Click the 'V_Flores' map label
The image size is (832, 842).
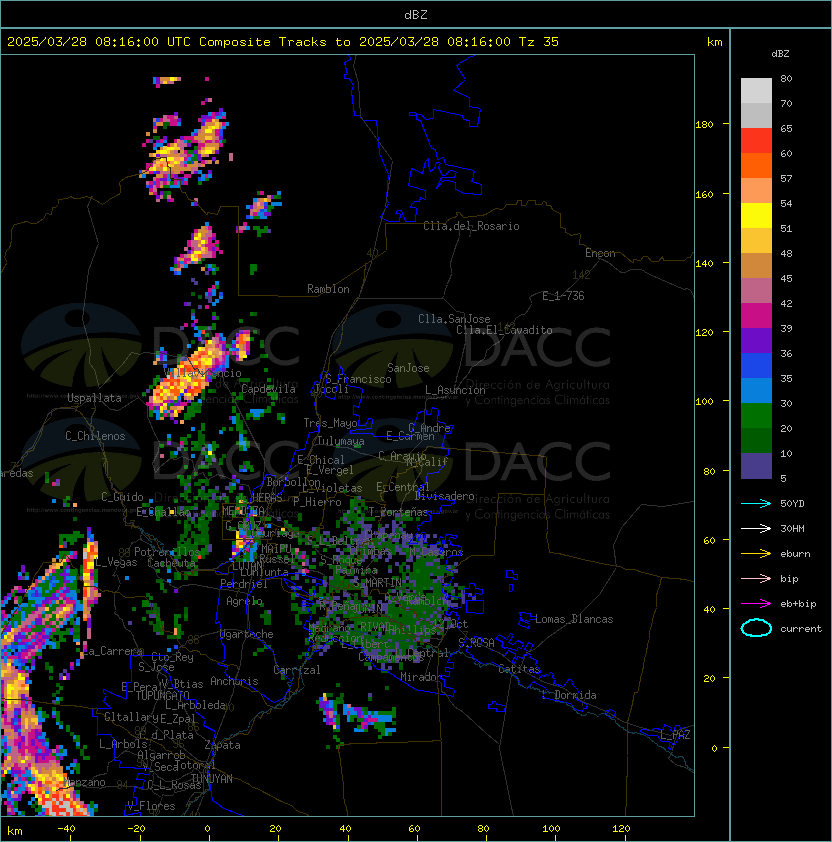click(151, 806)
